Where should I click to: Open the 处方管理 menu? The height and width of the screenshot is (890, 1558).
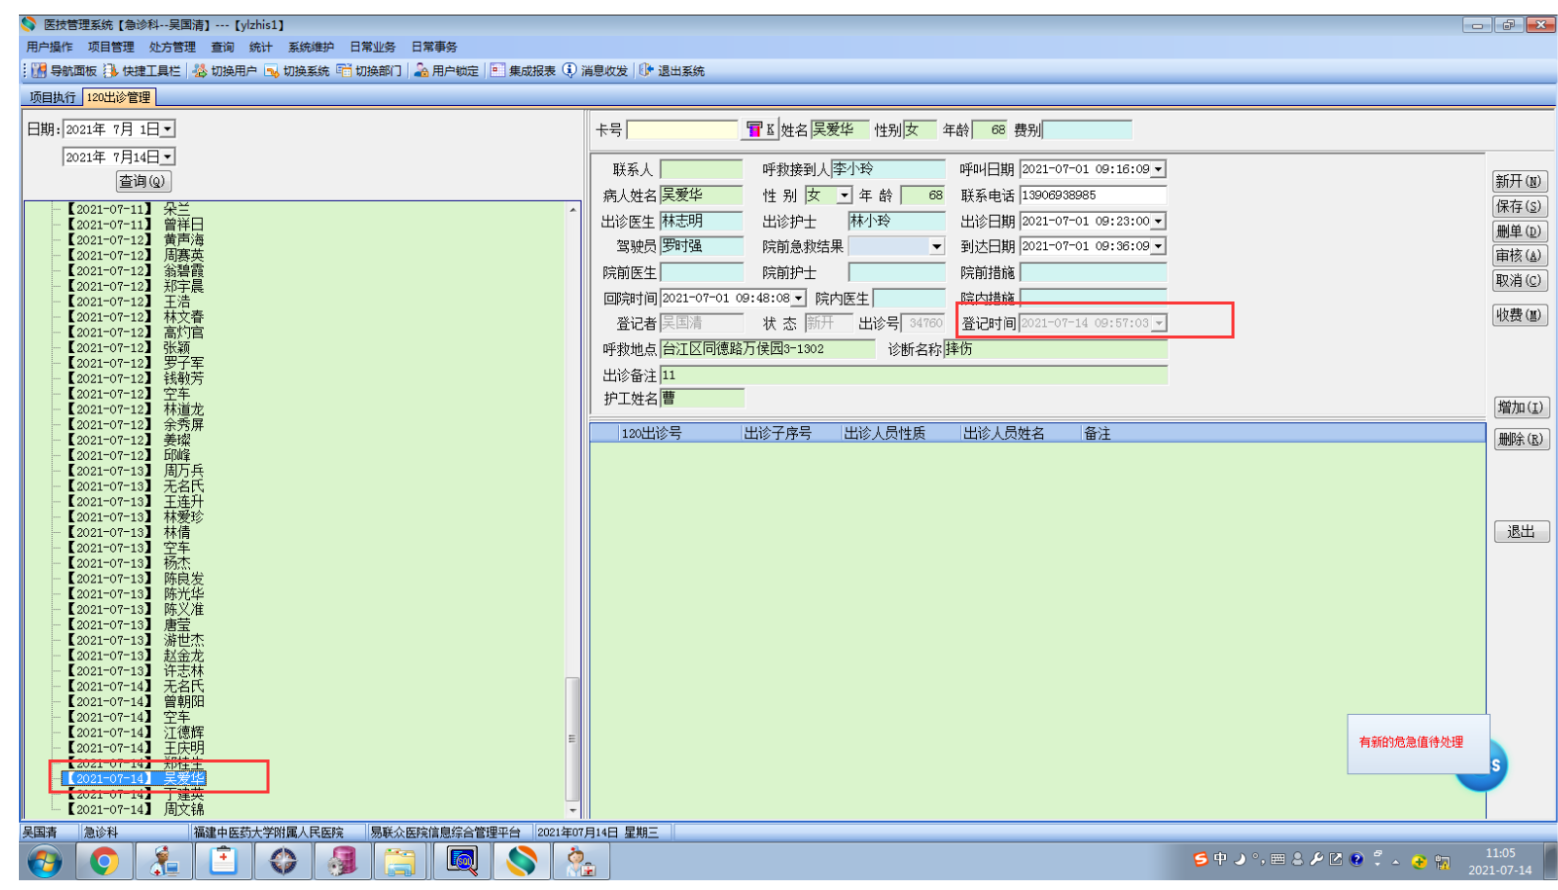click(x=172, y=47)
